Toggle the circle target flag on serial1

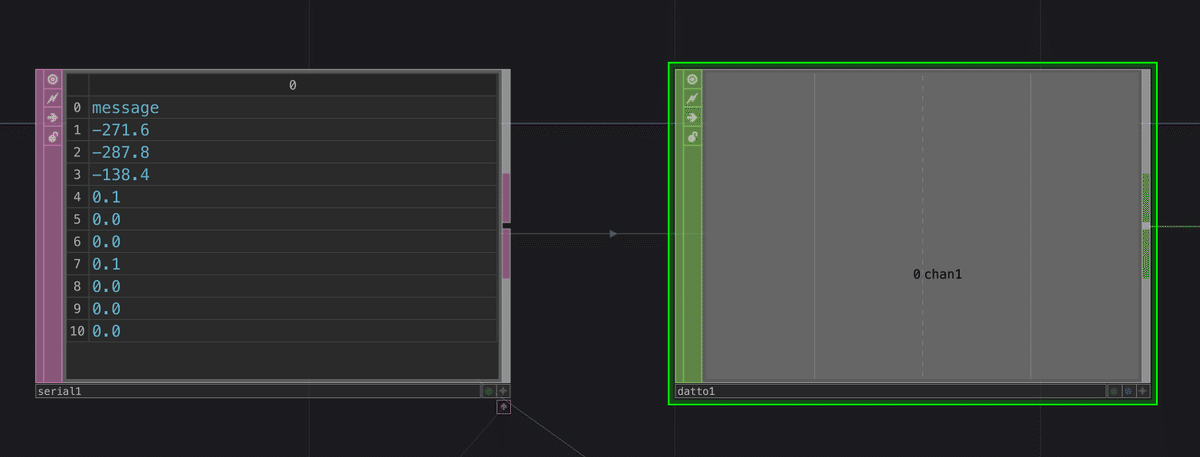53,79
